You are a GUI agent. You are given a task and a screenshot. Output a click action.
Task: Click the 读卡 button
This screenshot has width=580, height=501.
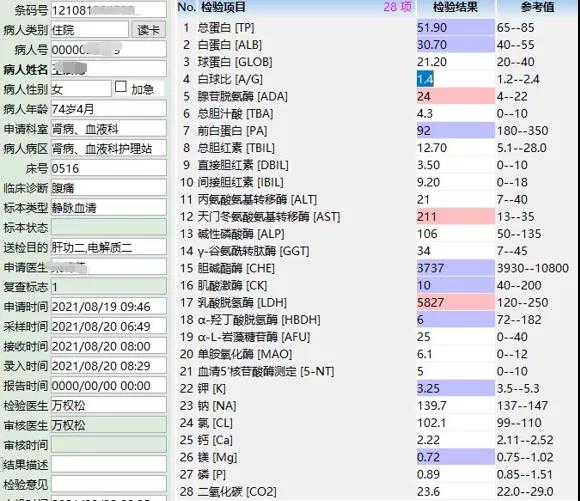148,30
